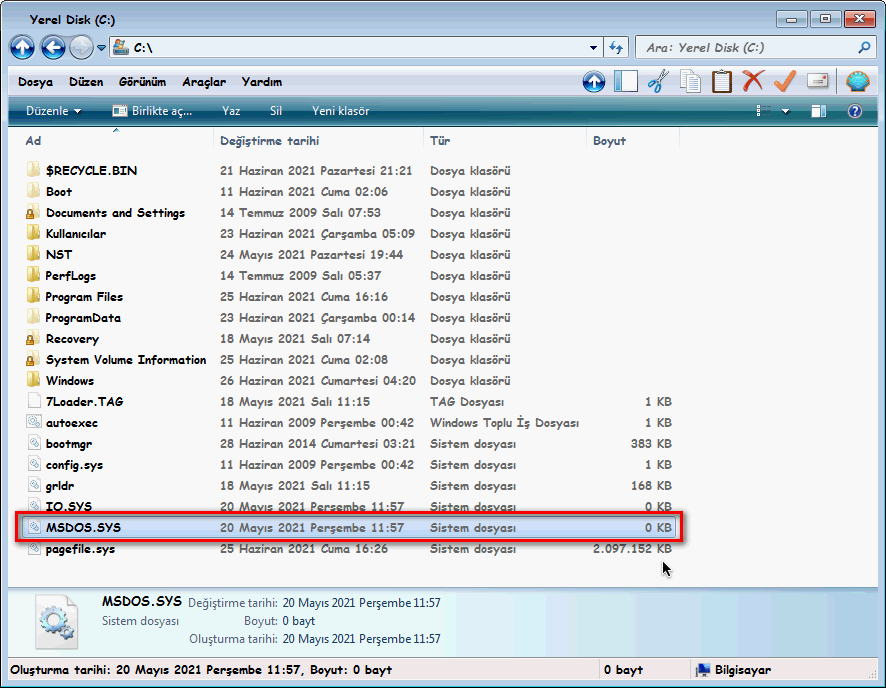This screenshot has height=688, width=886.
Task: Select the NST folder
Action: point(59,255)
